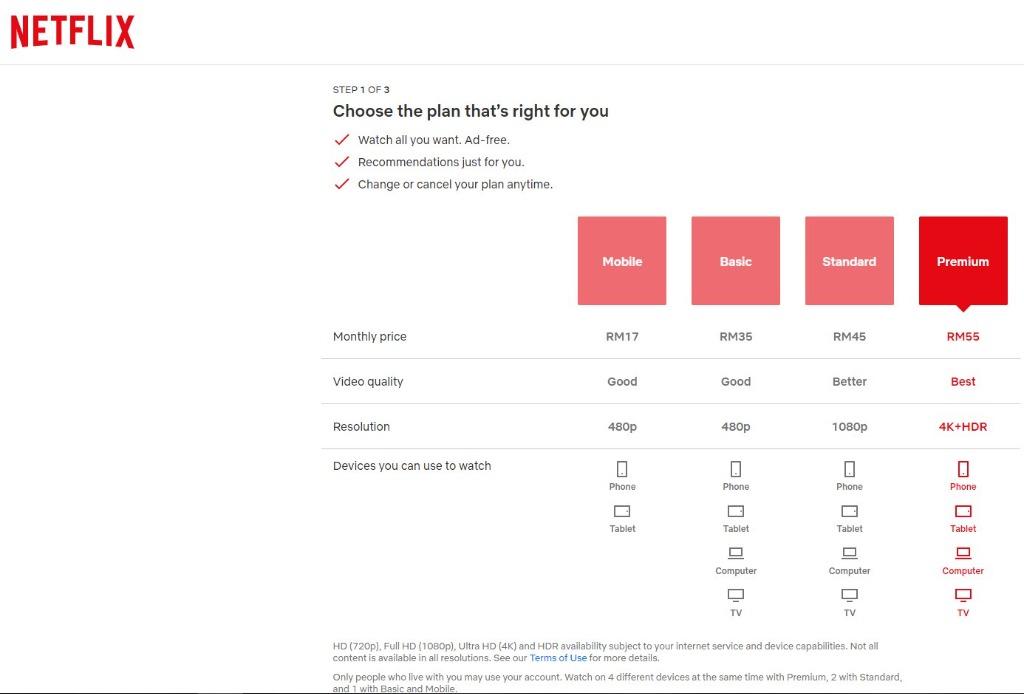
Task: Click the Phone icon under Standard plan
Action: [849, 469]
